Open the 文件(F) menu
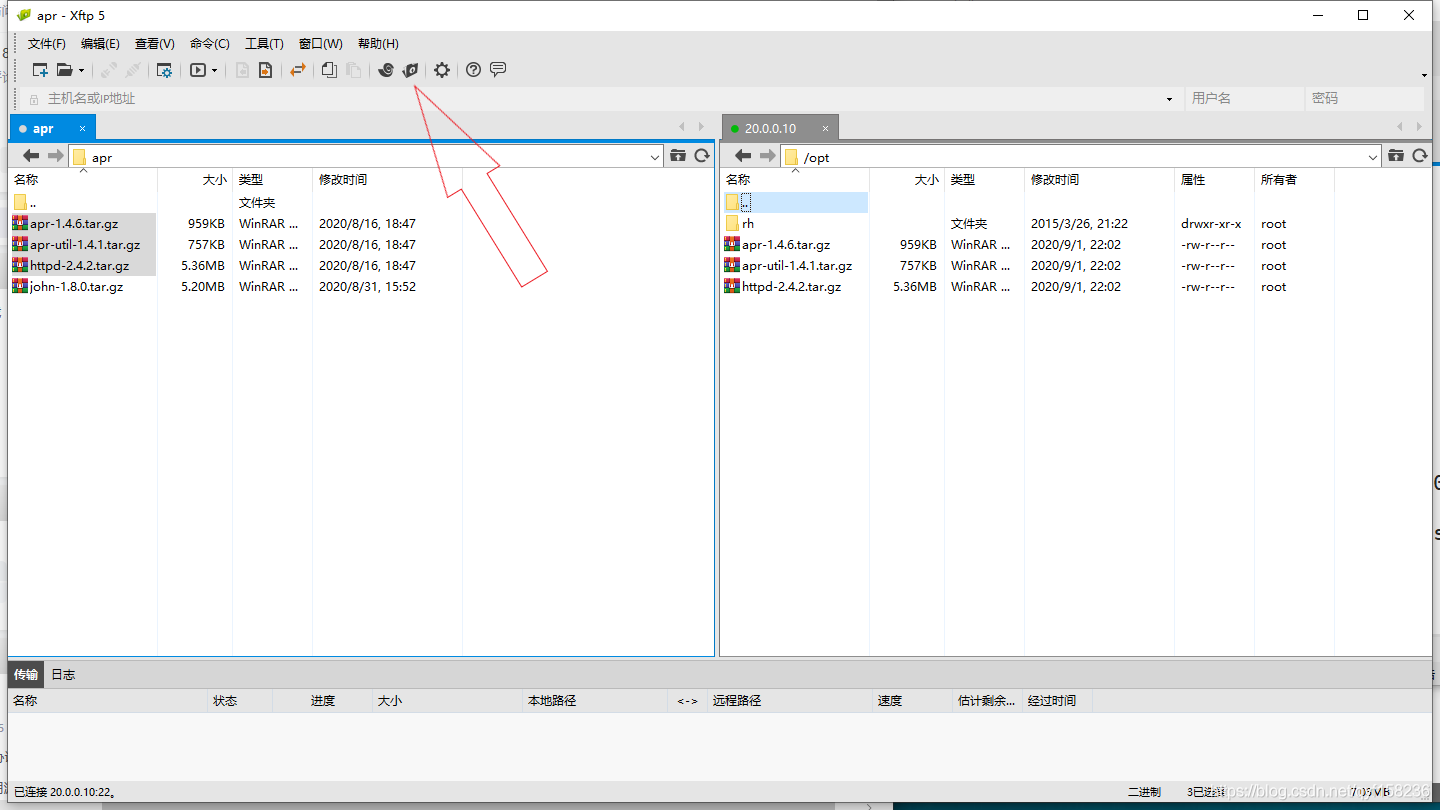Viewport: 1440px width, 810px height. tap(47, 44)
